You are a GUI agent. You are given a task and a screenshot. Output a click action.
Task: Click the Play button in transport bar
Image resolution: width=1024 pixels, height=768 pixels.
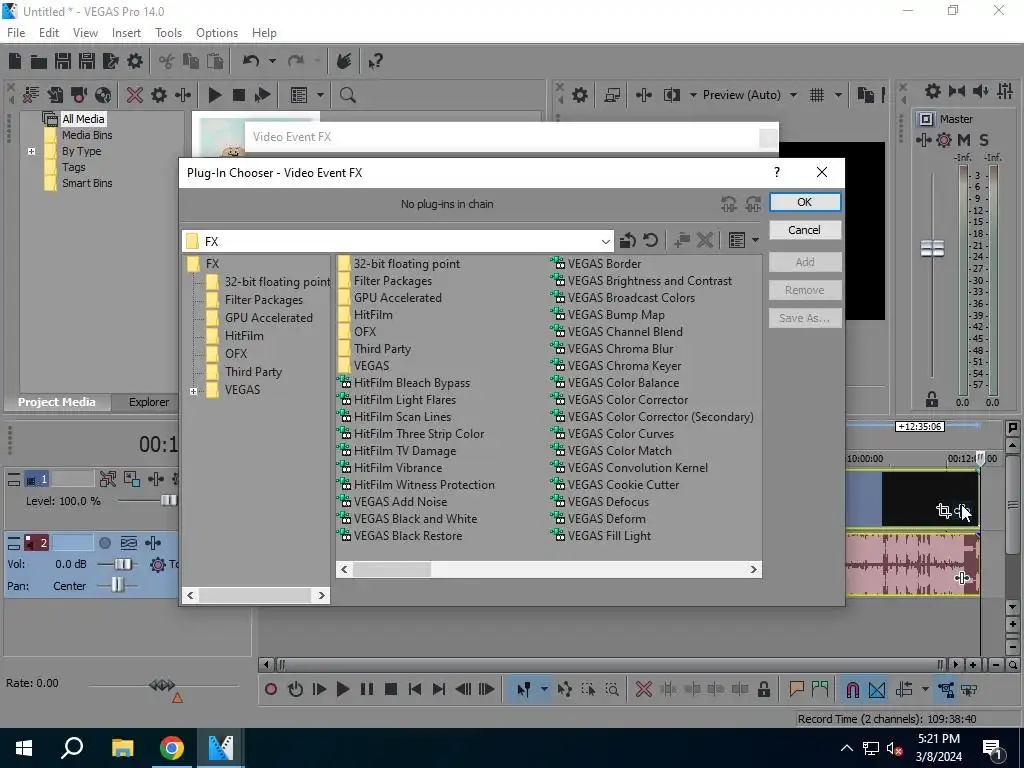(342, 689)
